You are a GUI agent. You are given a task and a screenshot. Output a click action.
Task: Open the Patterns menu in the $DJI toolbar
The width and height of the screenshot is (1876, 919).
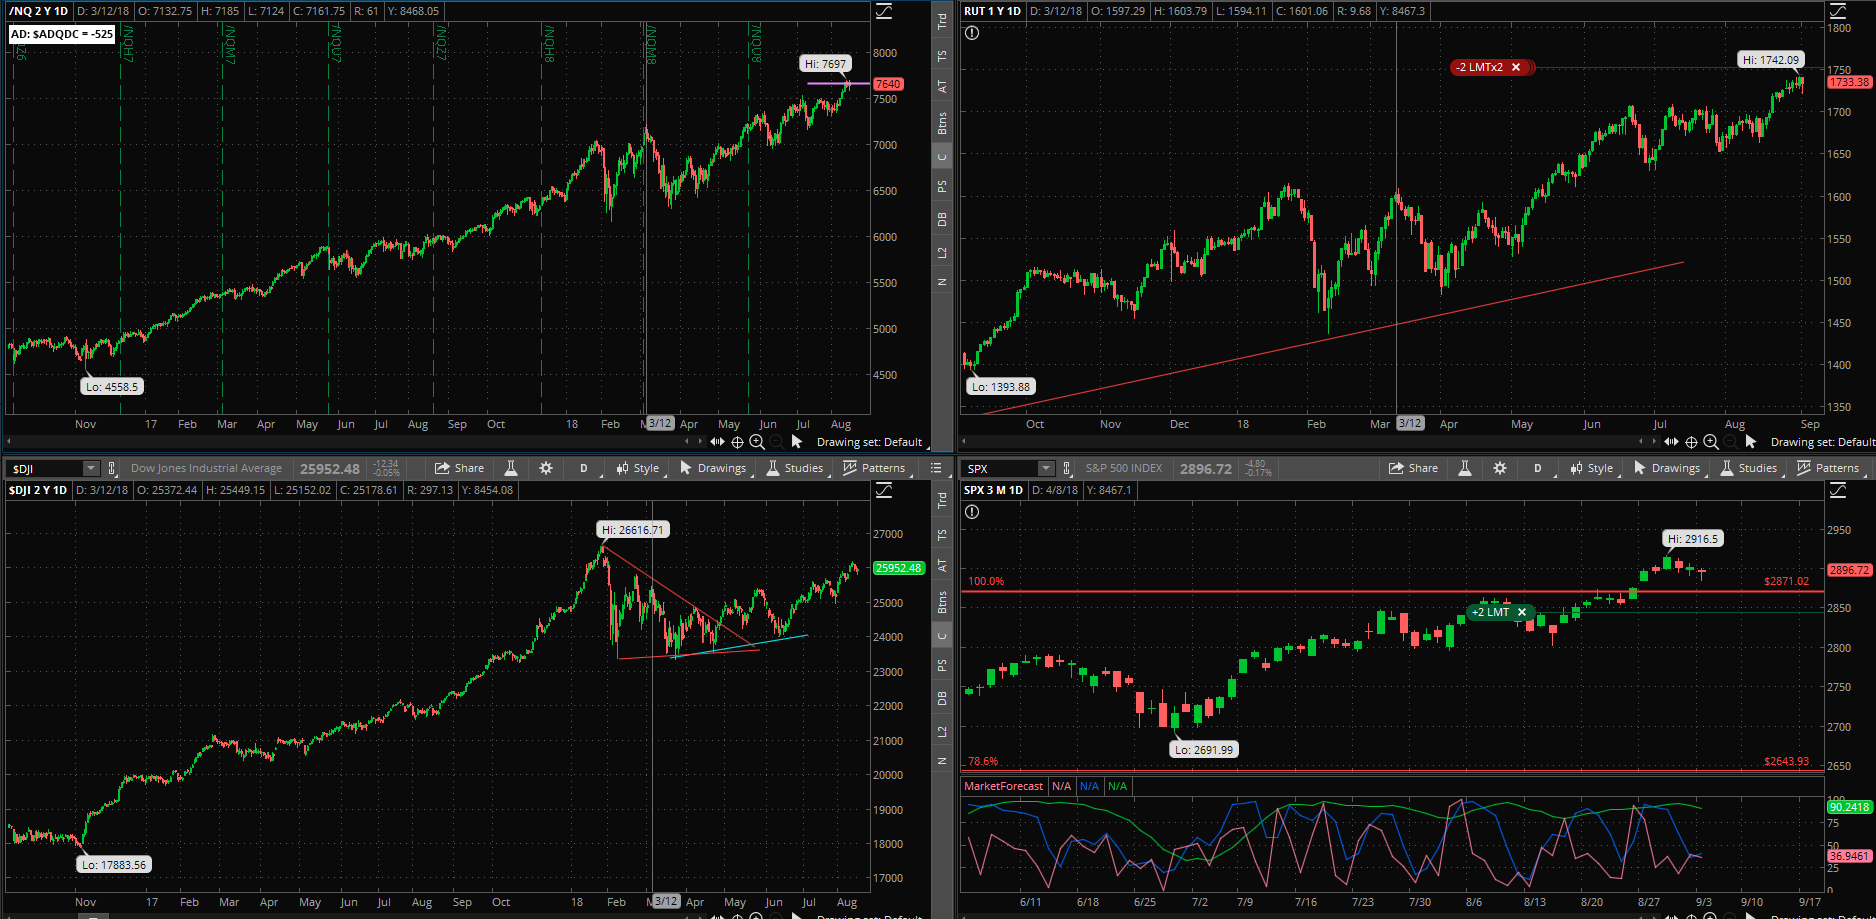point(874,468)
